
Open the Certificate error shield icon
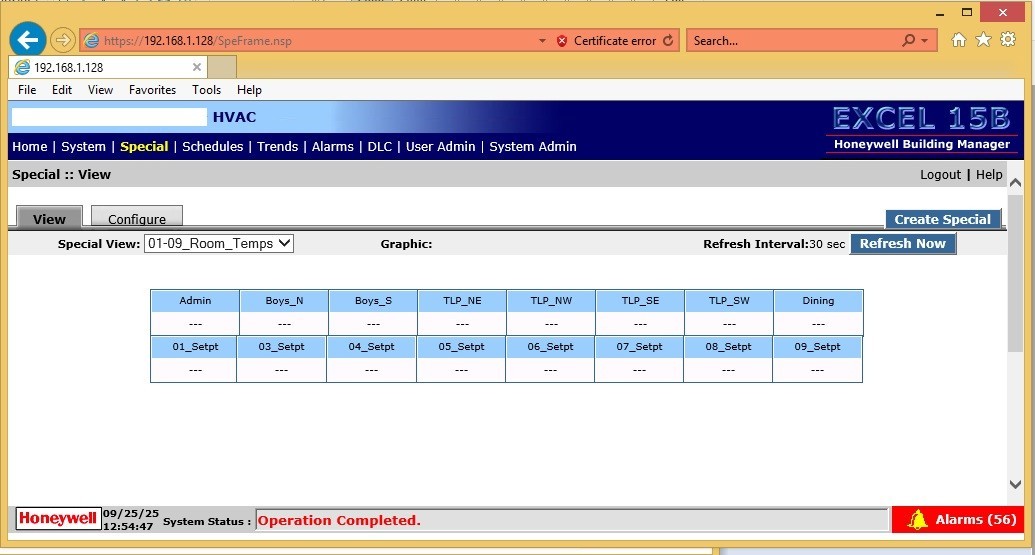[562, 41]
